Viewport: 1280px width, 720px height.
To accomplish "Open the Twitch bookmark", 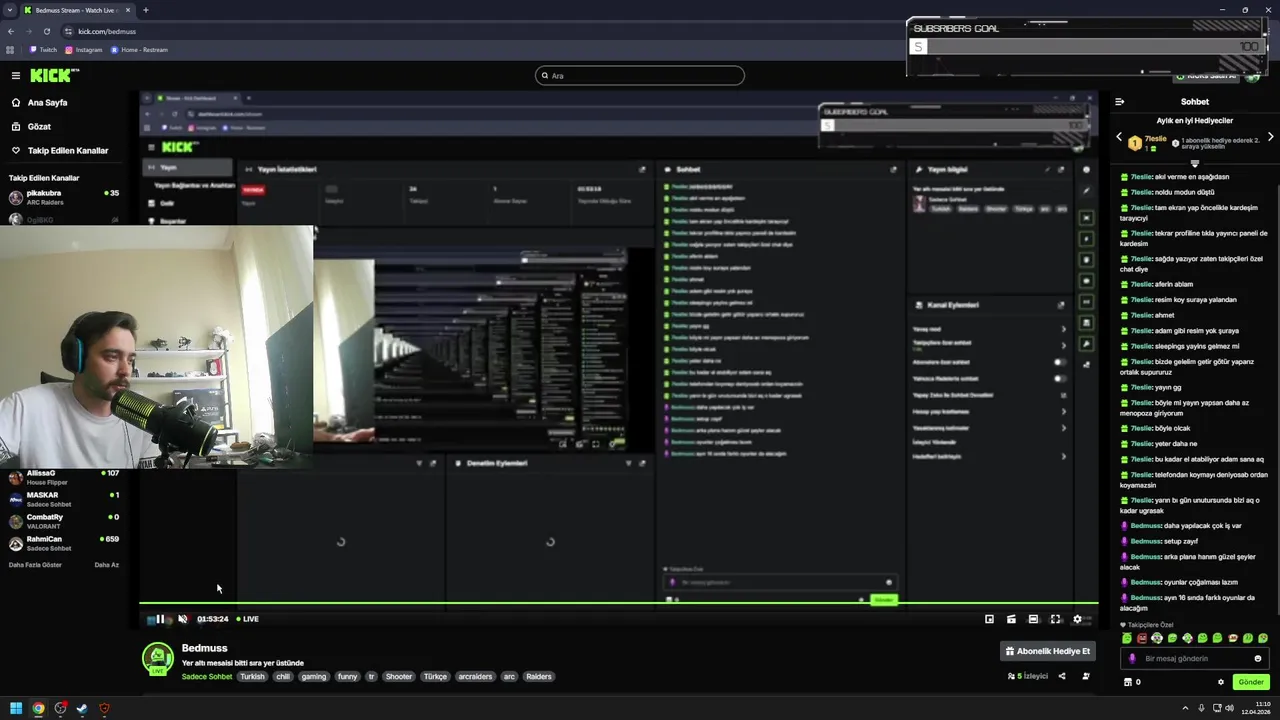I will point(43,49).
